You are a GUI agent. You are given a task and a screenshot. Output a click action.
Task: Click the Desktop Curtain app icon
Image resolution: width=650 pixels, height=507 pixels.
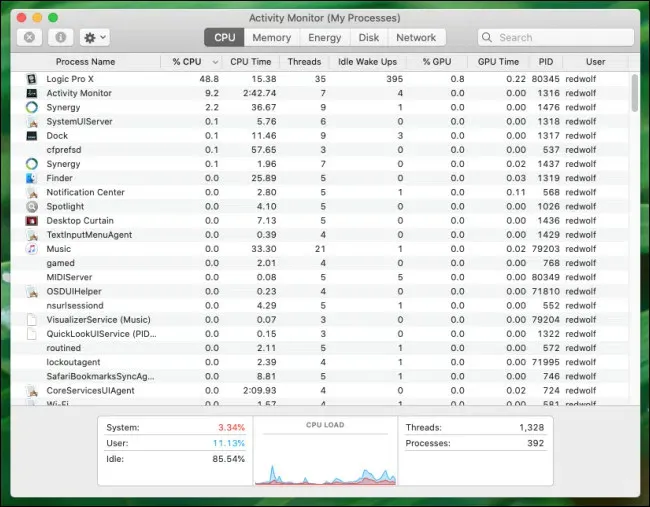tap(32, 221)
